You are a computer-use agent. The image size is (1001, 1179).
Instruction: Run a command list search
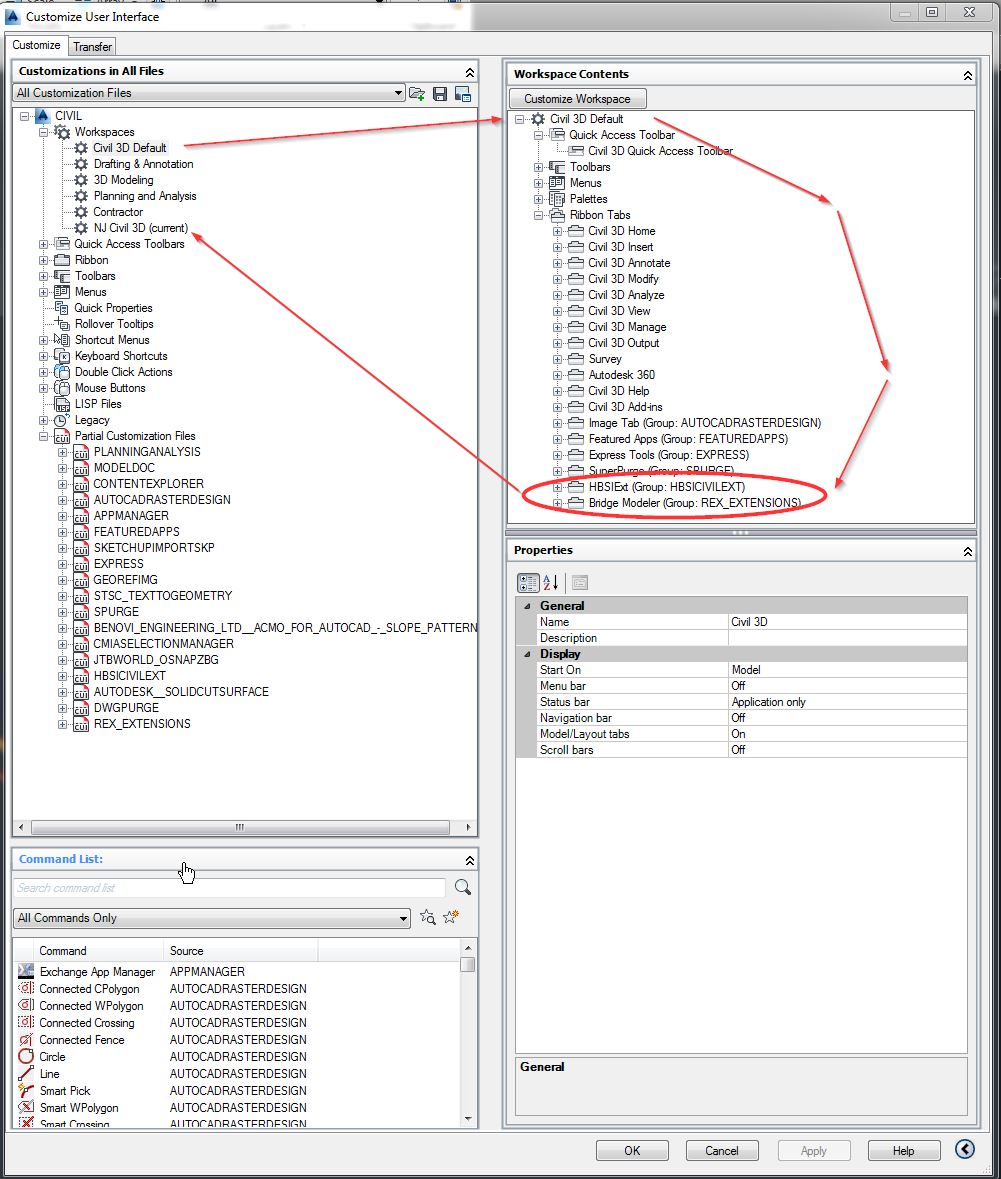[461, 888]
